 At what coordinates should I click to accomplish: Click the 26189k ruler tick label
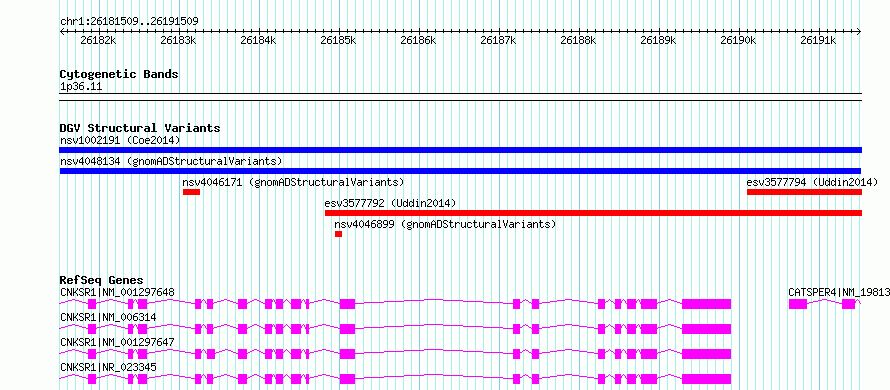[x=658, y=40]
